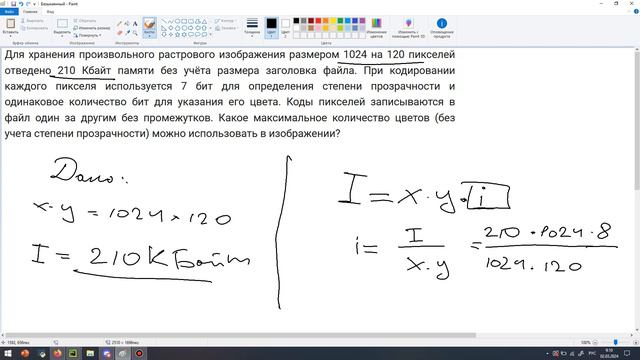Click the taskbar clock and date
Screen dimensions: 640x360
(x=609, y=353)
